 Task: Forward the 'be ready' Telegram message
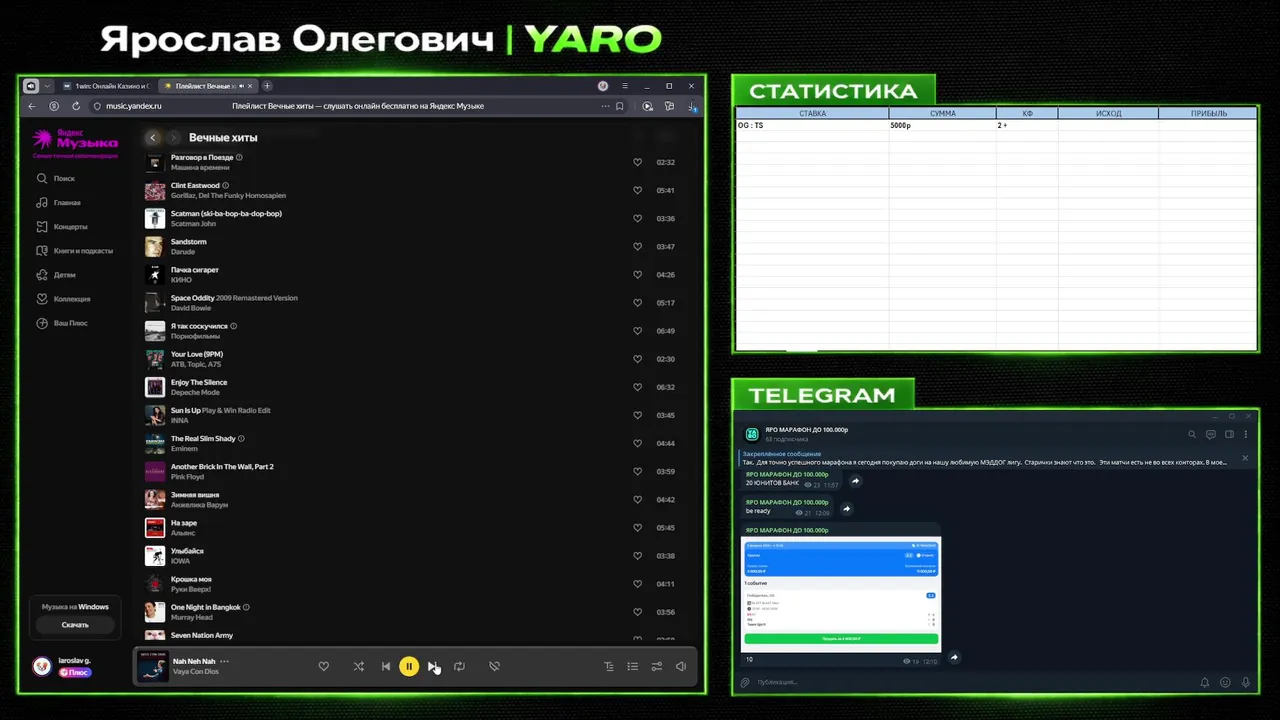(846, 509)
